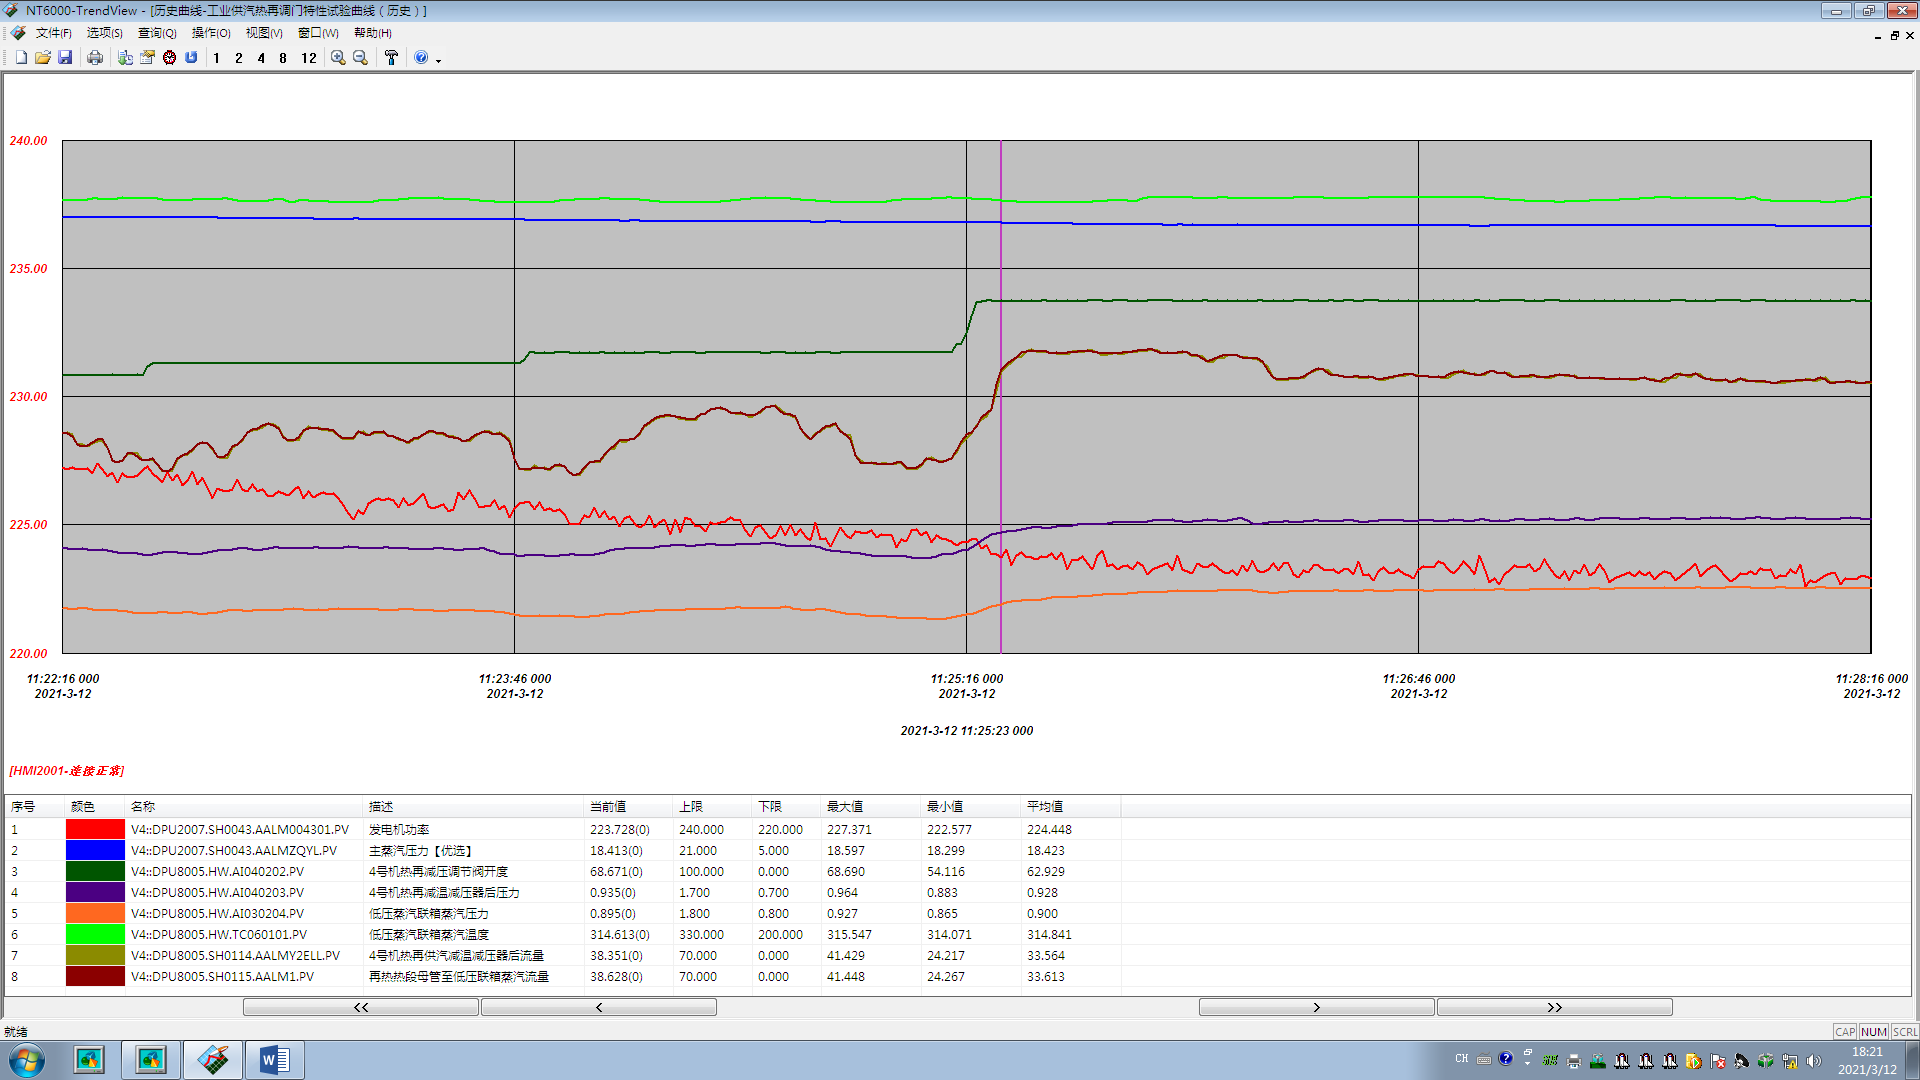Click the CH input language indicator

(1462, 1059)
